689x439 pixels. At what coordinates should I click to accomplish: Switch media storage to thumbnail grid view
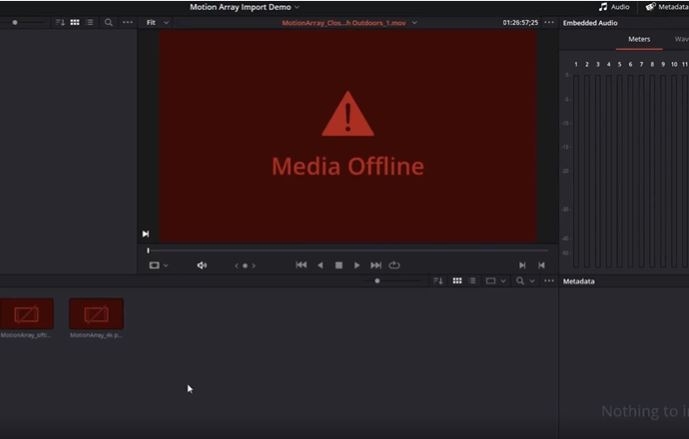click(x=75, y=22)
